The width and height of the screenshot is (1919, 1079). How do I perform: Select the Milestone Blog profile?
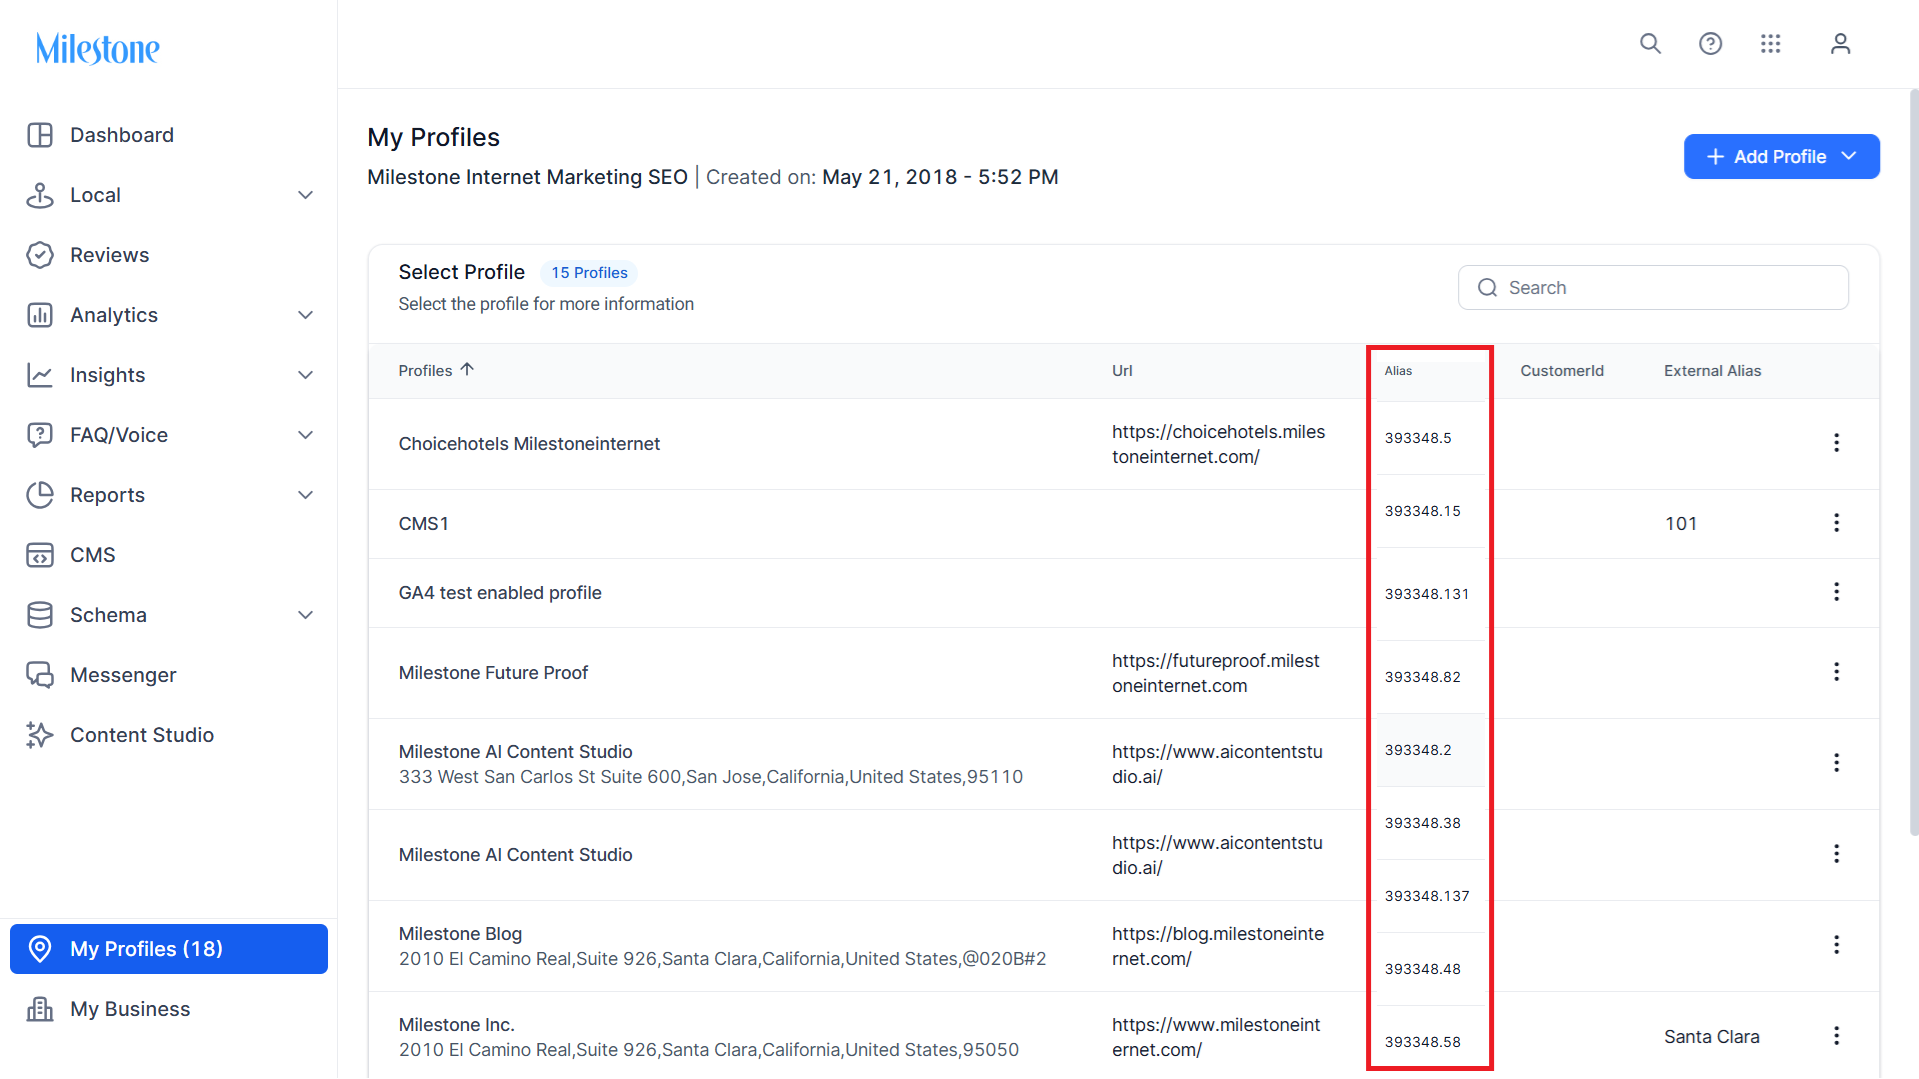coord(460,934)
